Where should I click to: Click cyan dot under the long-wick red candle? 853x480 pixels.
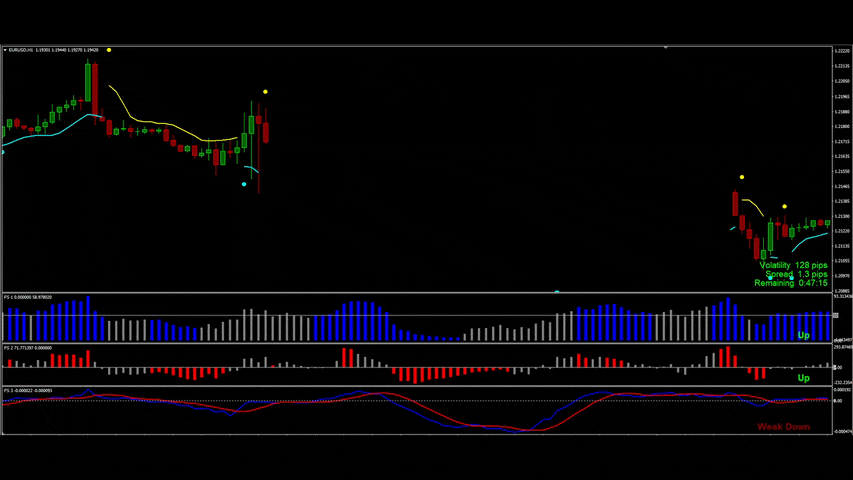pos(246,184)
